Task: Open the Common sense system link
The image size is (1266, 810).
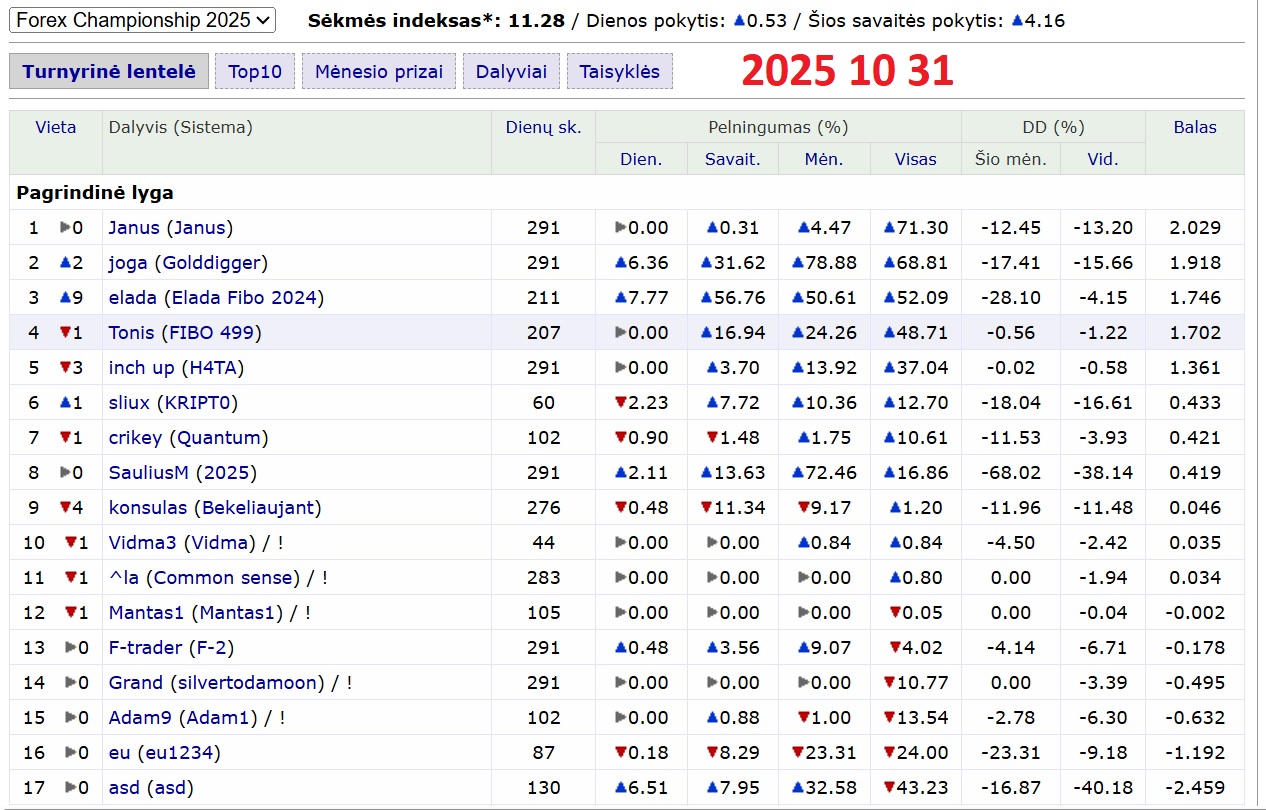Action: pos(225,578)
